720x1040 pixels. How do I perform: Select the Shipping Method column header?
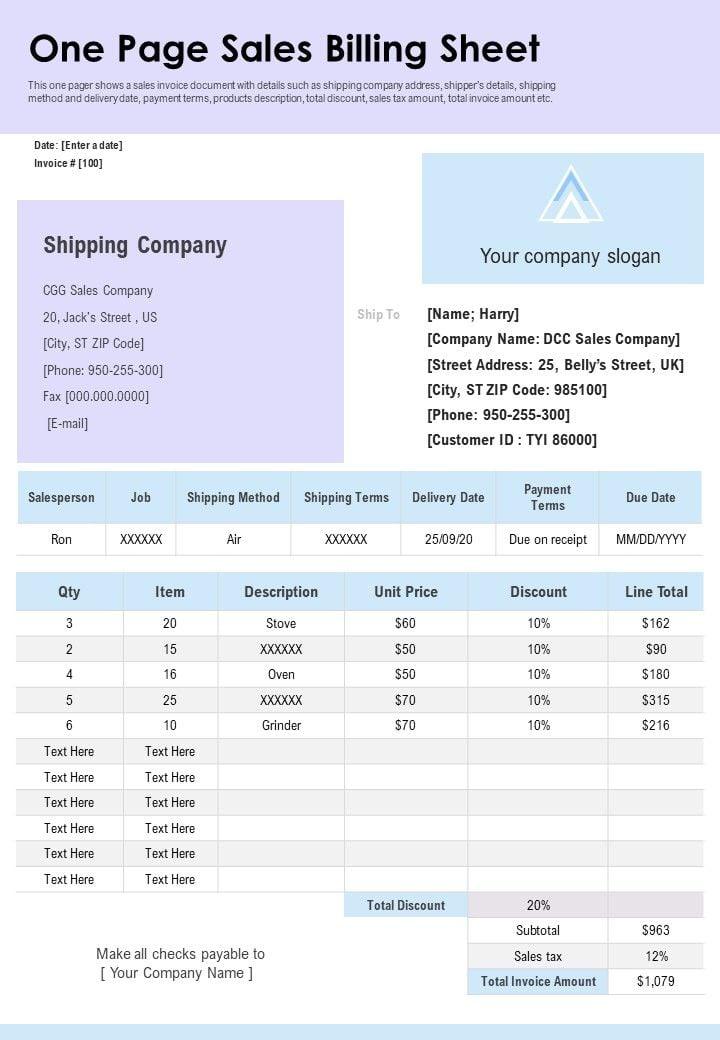[x=233, y=497]
